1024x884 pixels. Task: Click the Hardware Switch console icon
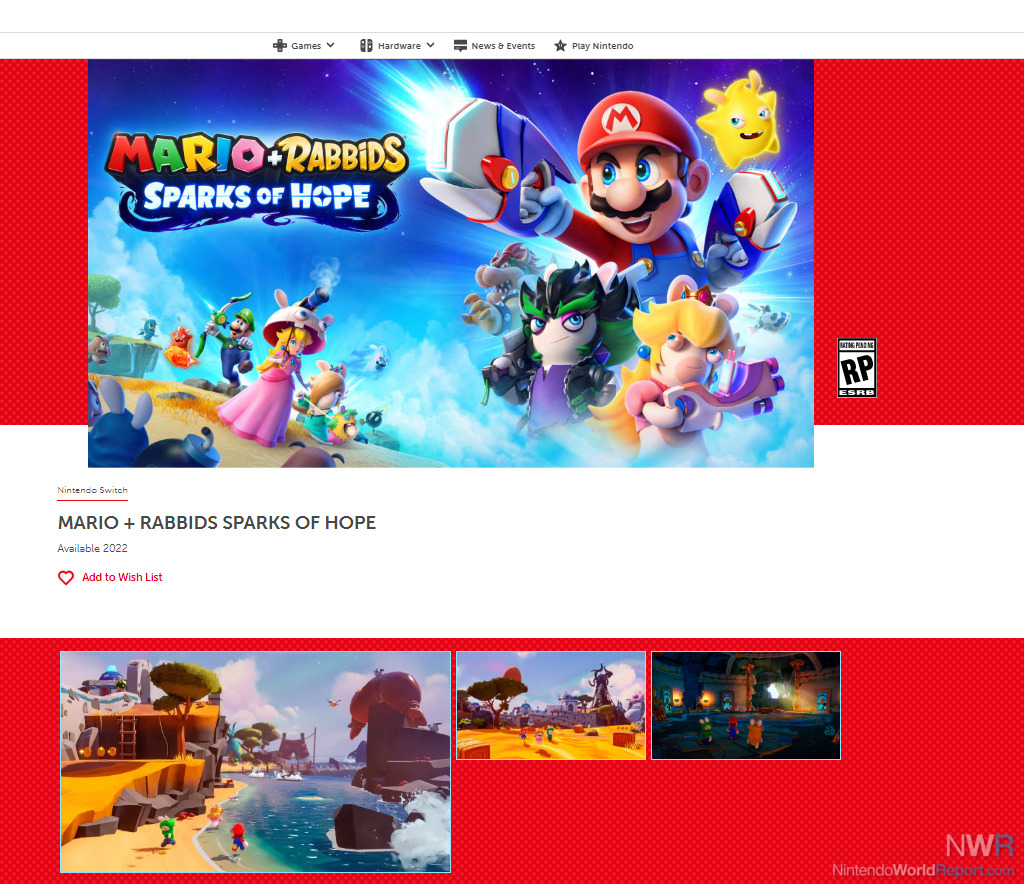pyautogui.click(x=366, y=46)
